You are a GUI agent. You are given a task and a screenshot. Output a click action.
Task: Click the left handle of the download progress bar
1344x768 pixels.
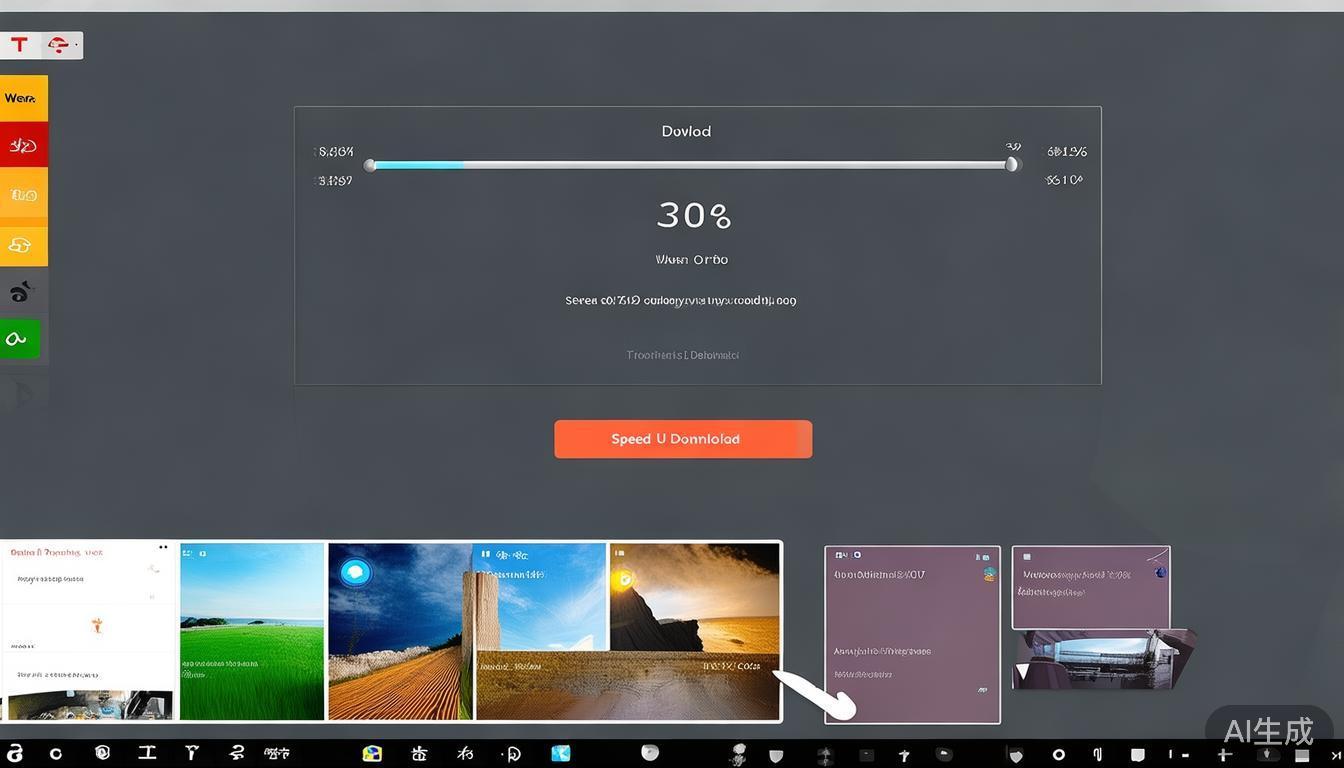point(370,165)
